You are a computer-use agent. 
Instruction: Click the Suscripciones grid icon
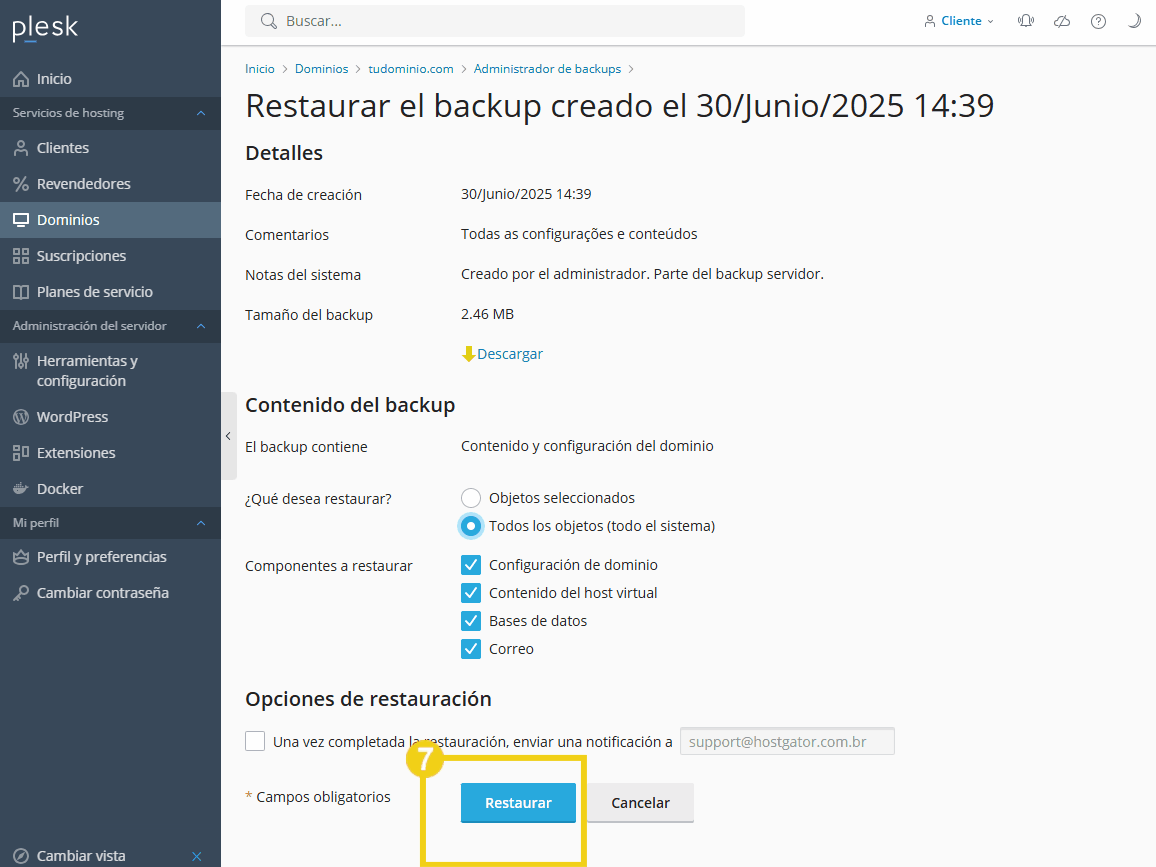point(21,256)
